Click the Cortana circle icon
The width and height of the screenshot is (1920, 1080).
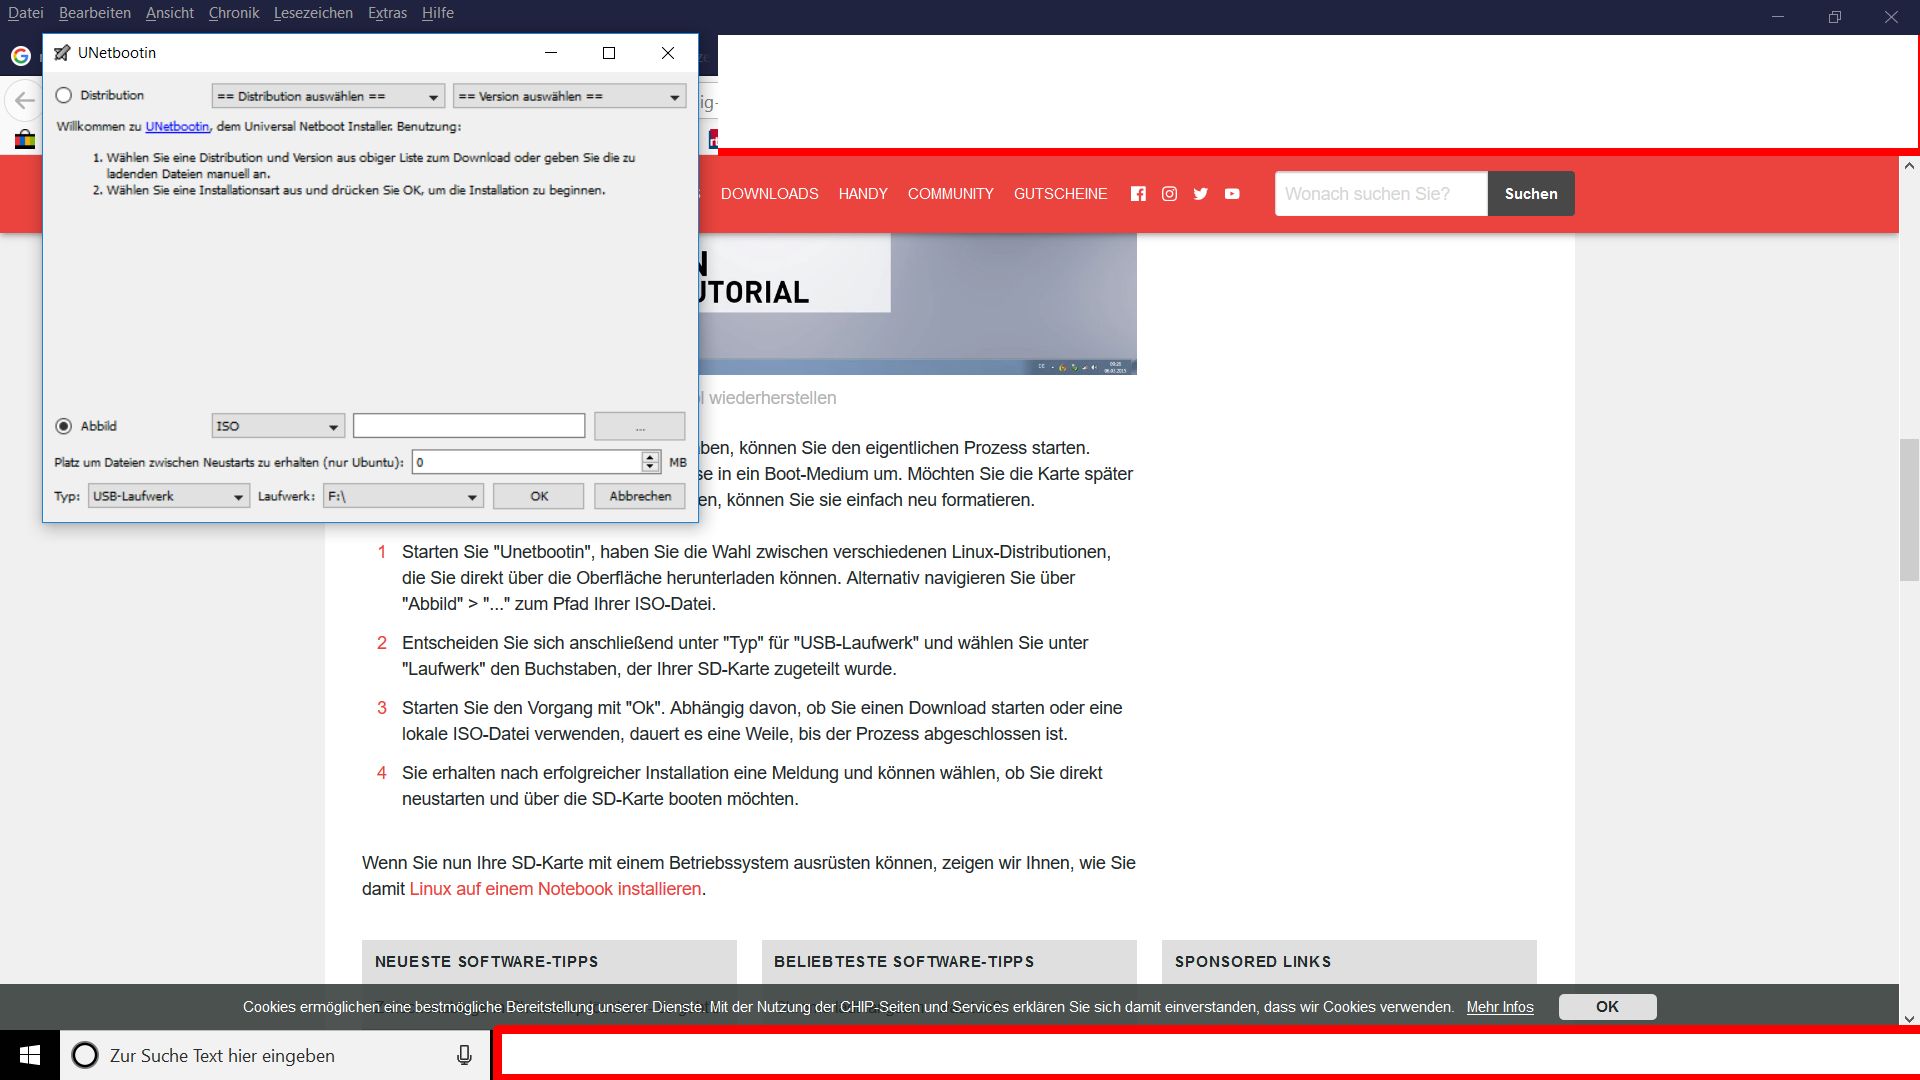point(85,1055)
